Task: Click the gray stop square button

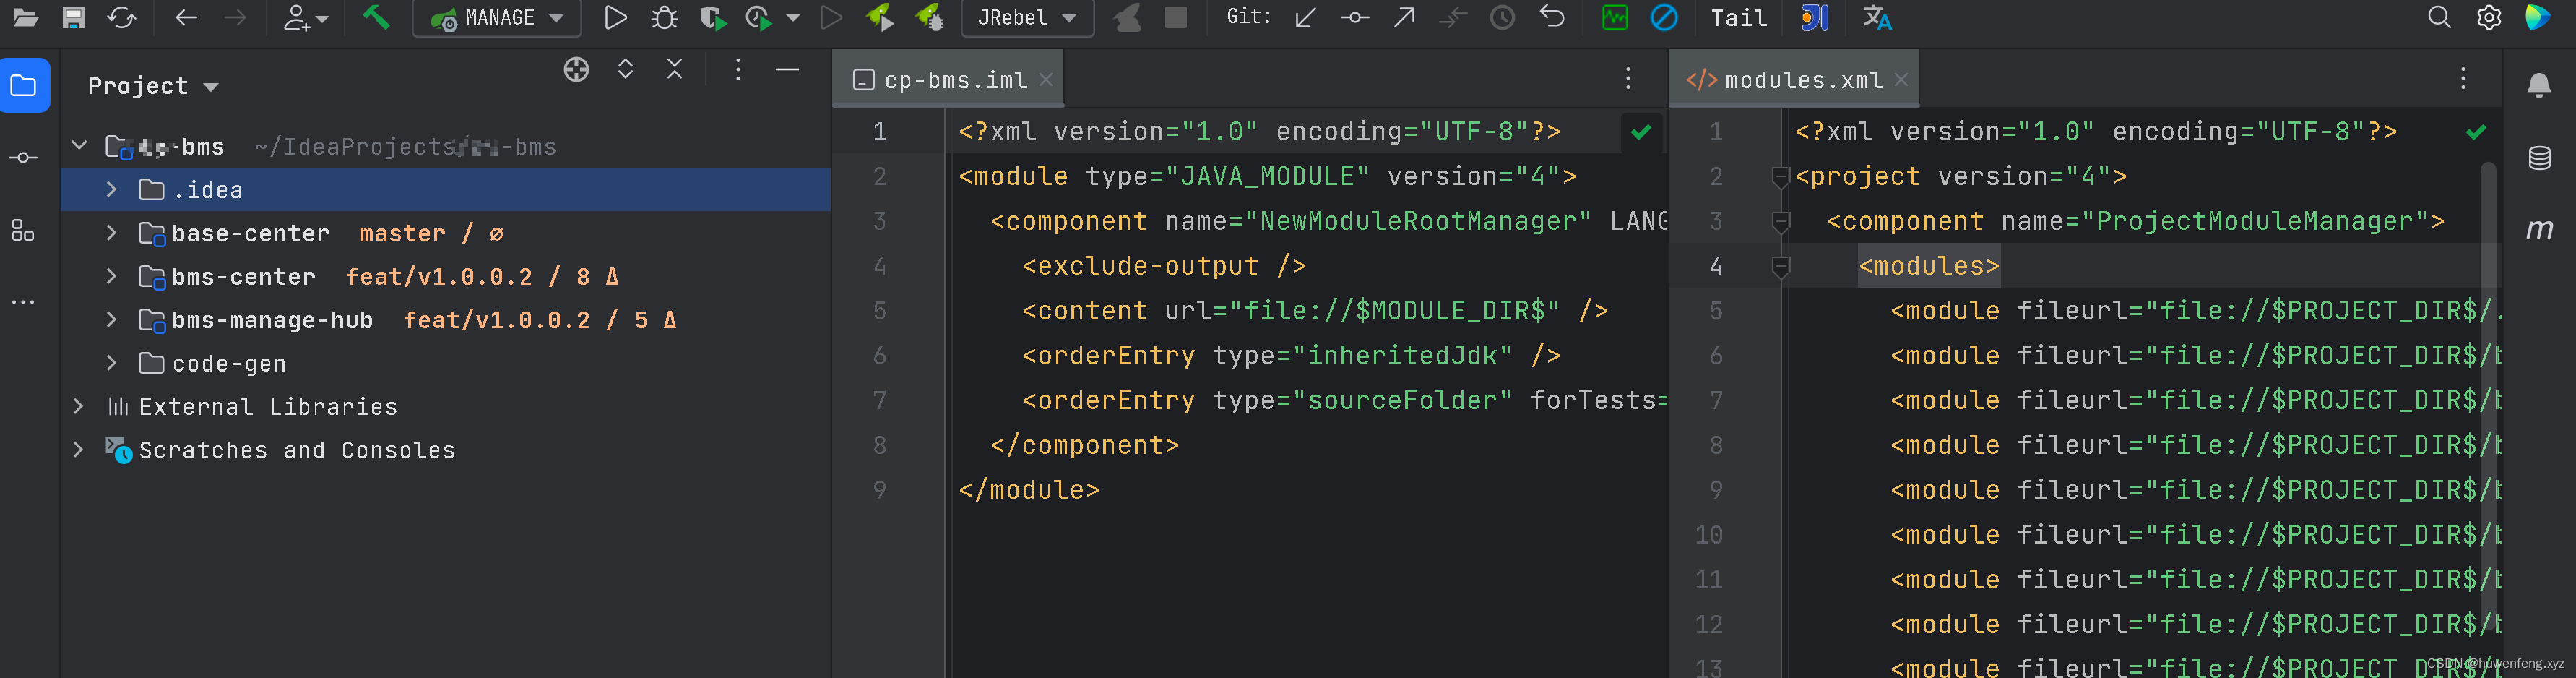Action: tap(1176, 17)
